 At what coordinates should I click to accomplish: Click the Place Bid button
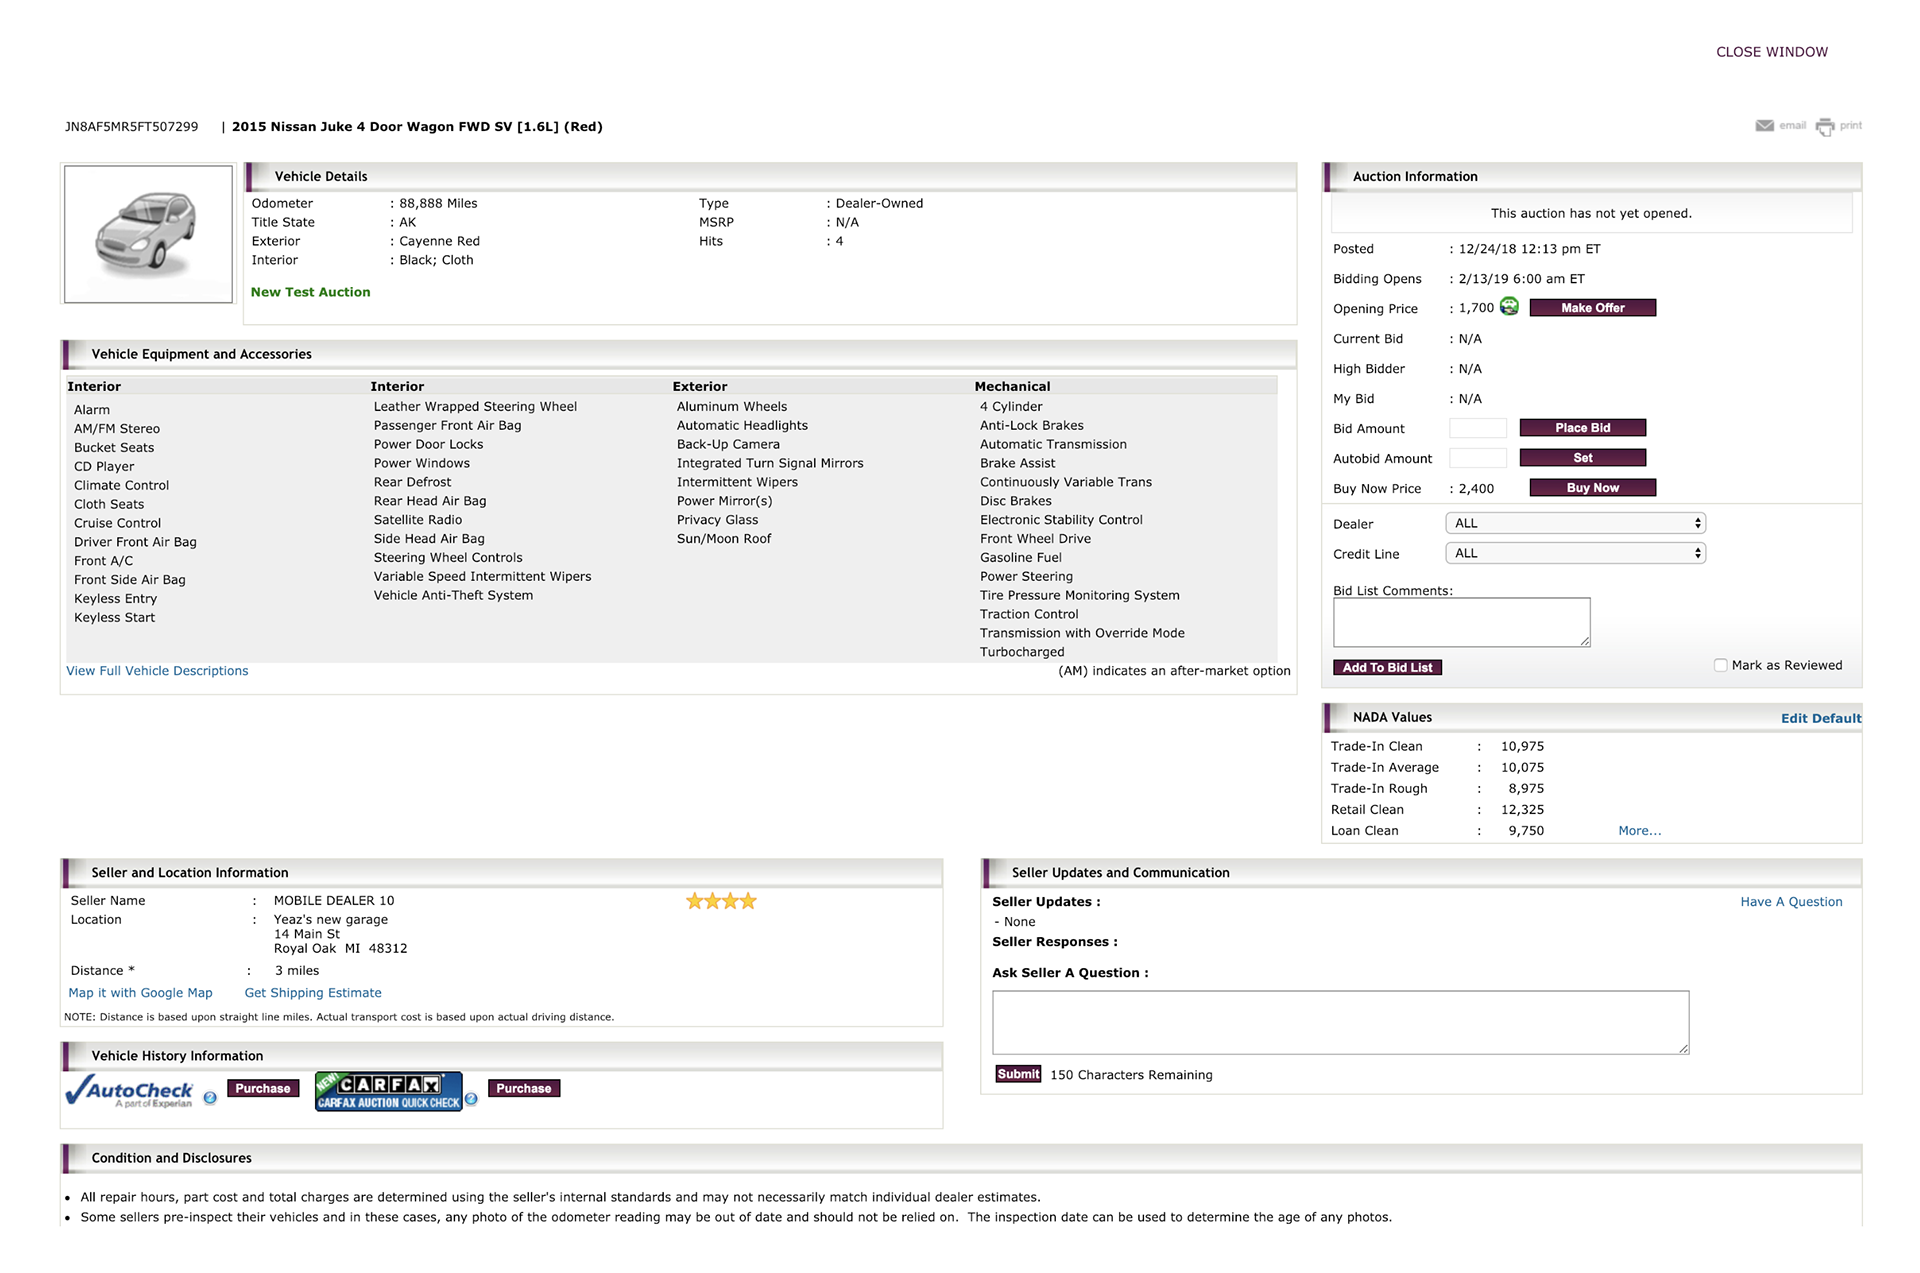1583,428
